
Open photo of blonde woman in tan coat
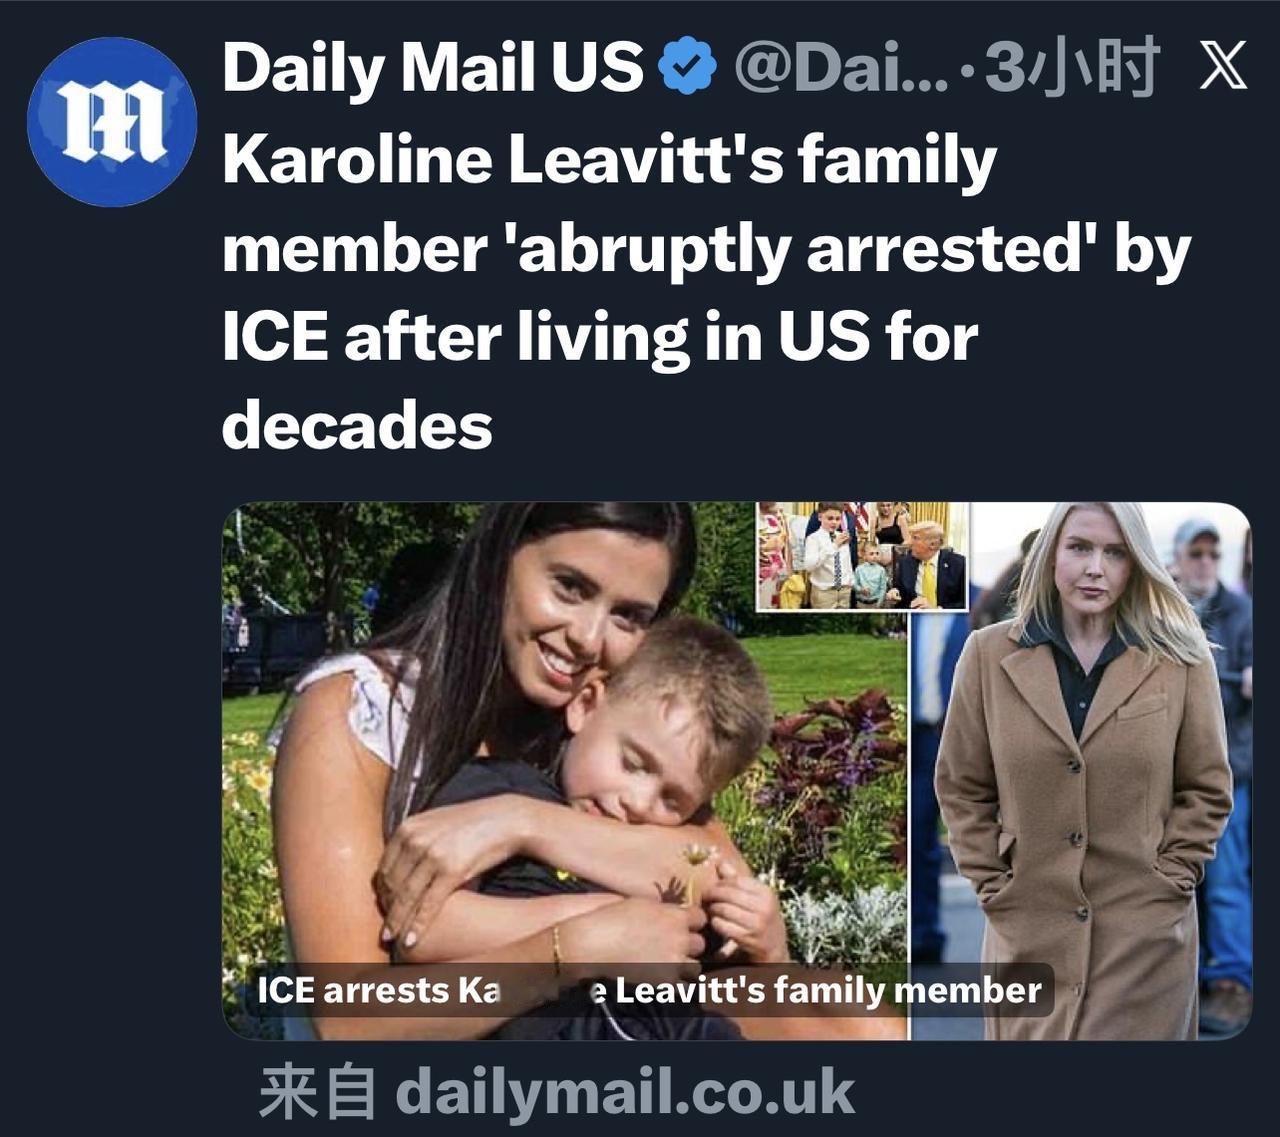(x=1081, y=770)
